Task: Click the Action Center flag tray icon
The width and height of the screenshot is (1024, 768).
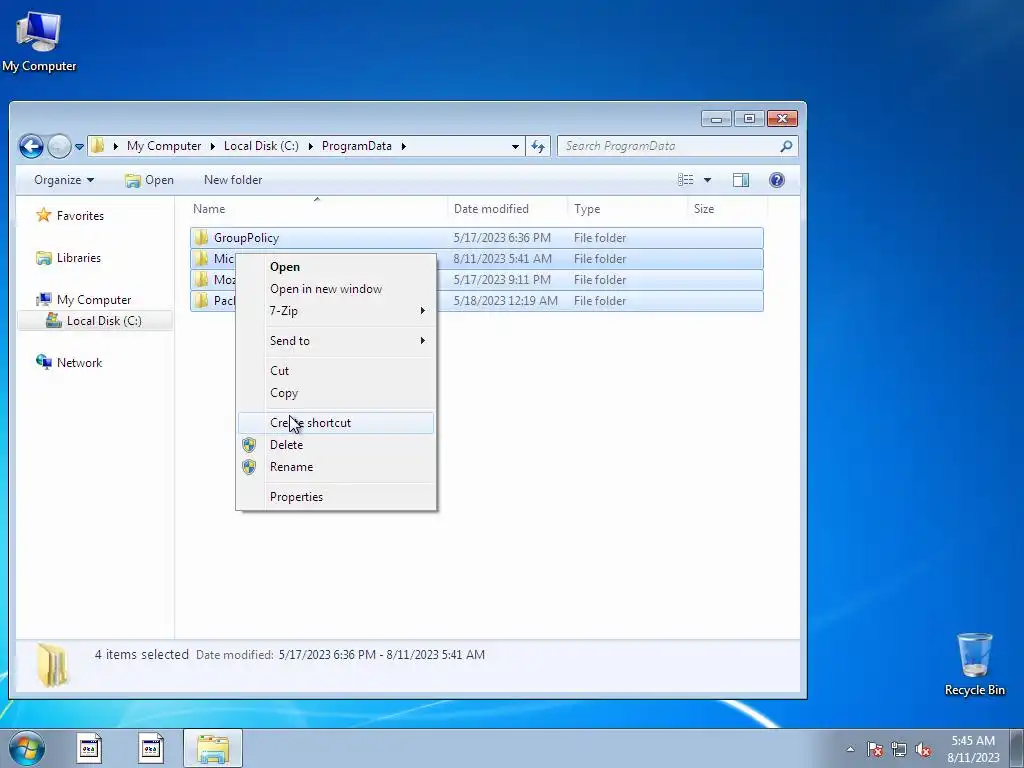Action: [875, 750]
